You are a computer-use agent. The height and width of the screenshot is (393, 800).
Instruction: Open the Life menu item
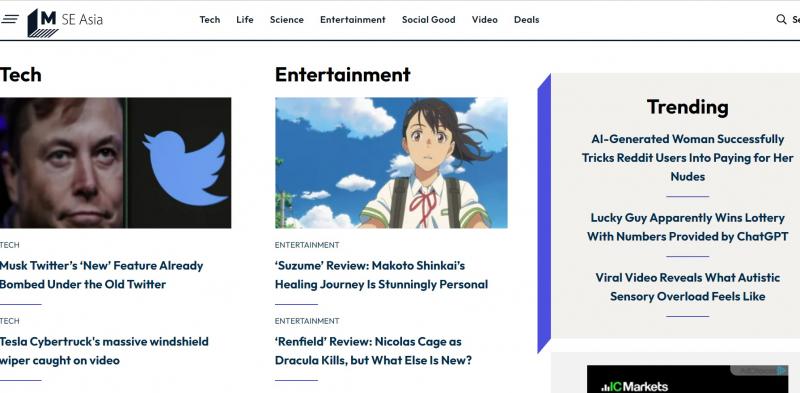(245, 20)
